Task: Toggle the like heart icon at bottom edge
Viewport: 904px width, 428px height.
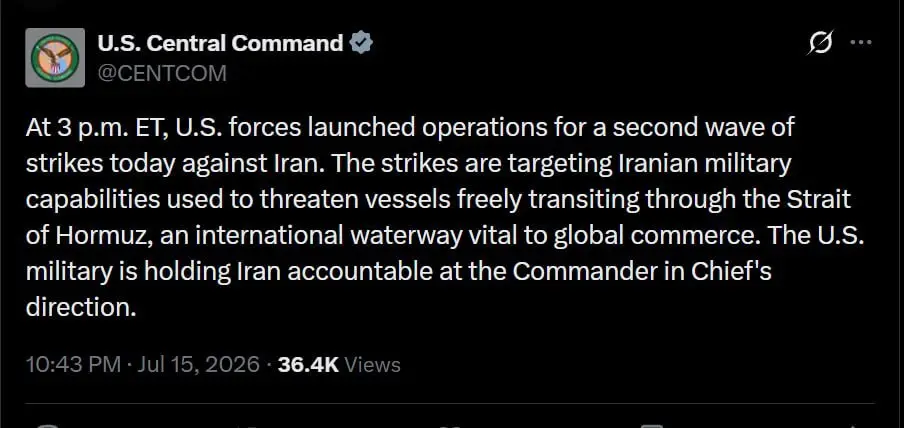Action: pos(455,426)
